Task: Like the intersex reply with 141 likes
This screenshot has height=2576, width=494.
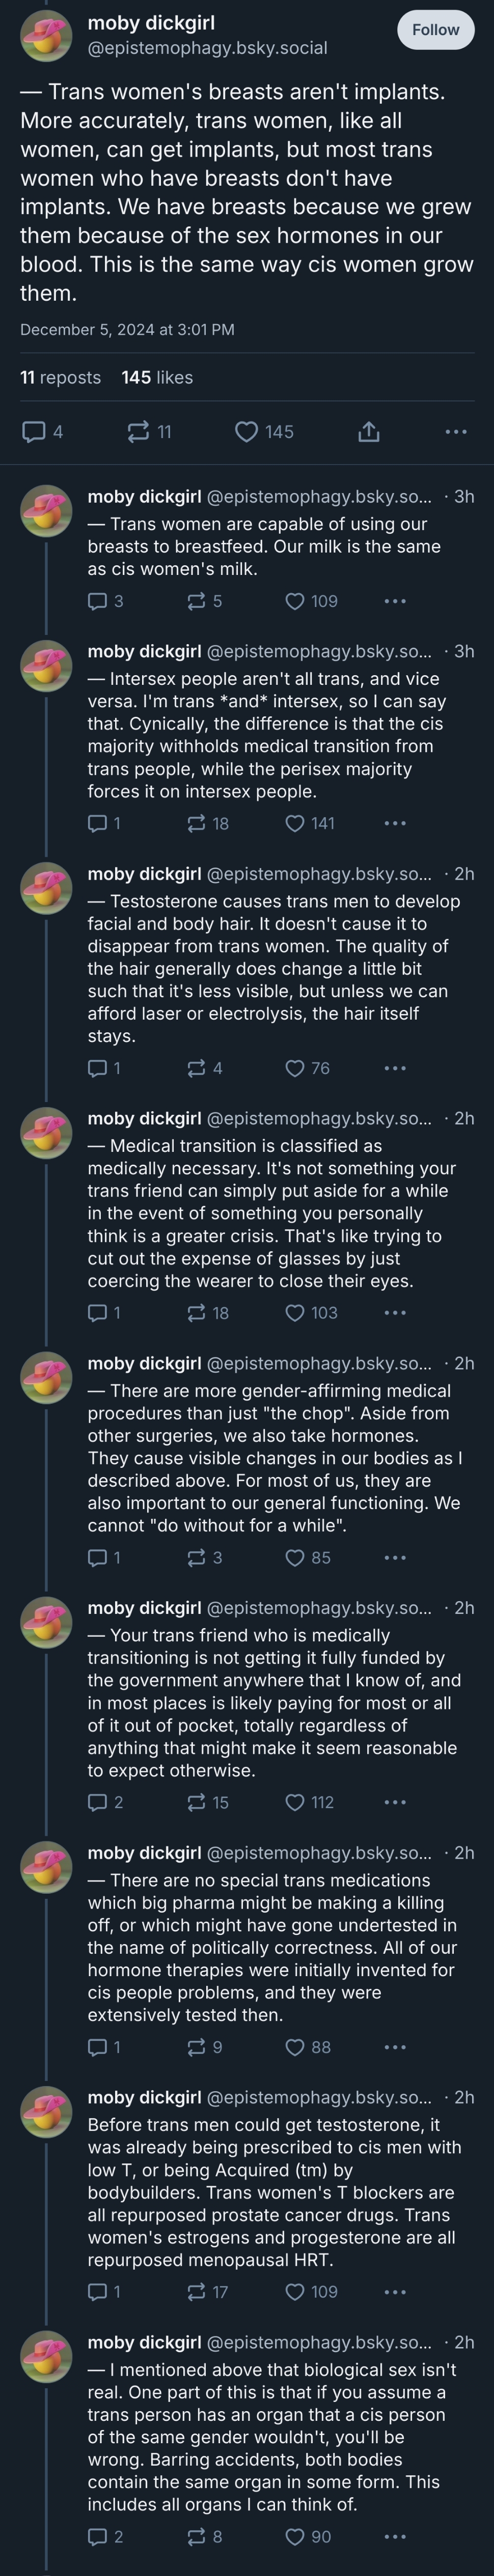Action: pos(295,823)
